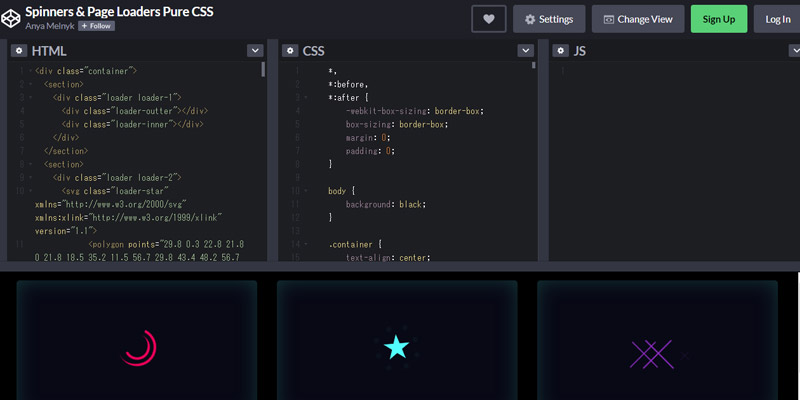Click the green Sign Up button

pyautogui.click(x=718, y=19)
